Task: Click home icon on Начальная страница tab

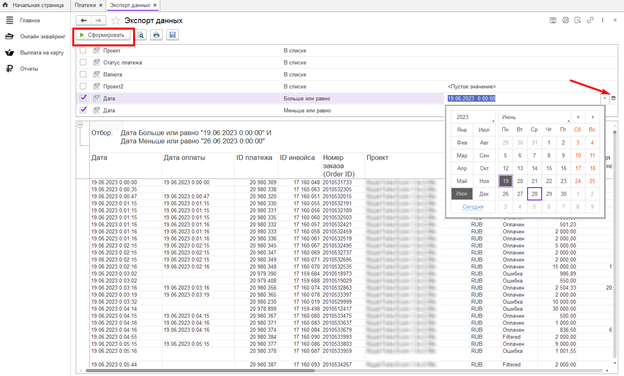Action: tap(5, 5)
